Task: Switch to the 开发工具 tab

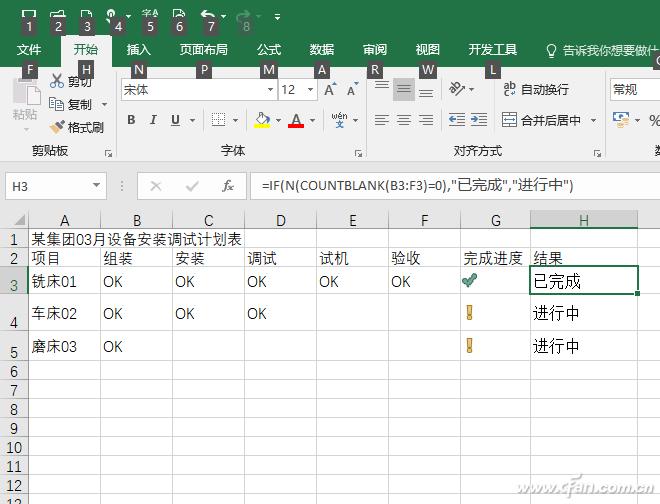Action: tap(492, 50)
